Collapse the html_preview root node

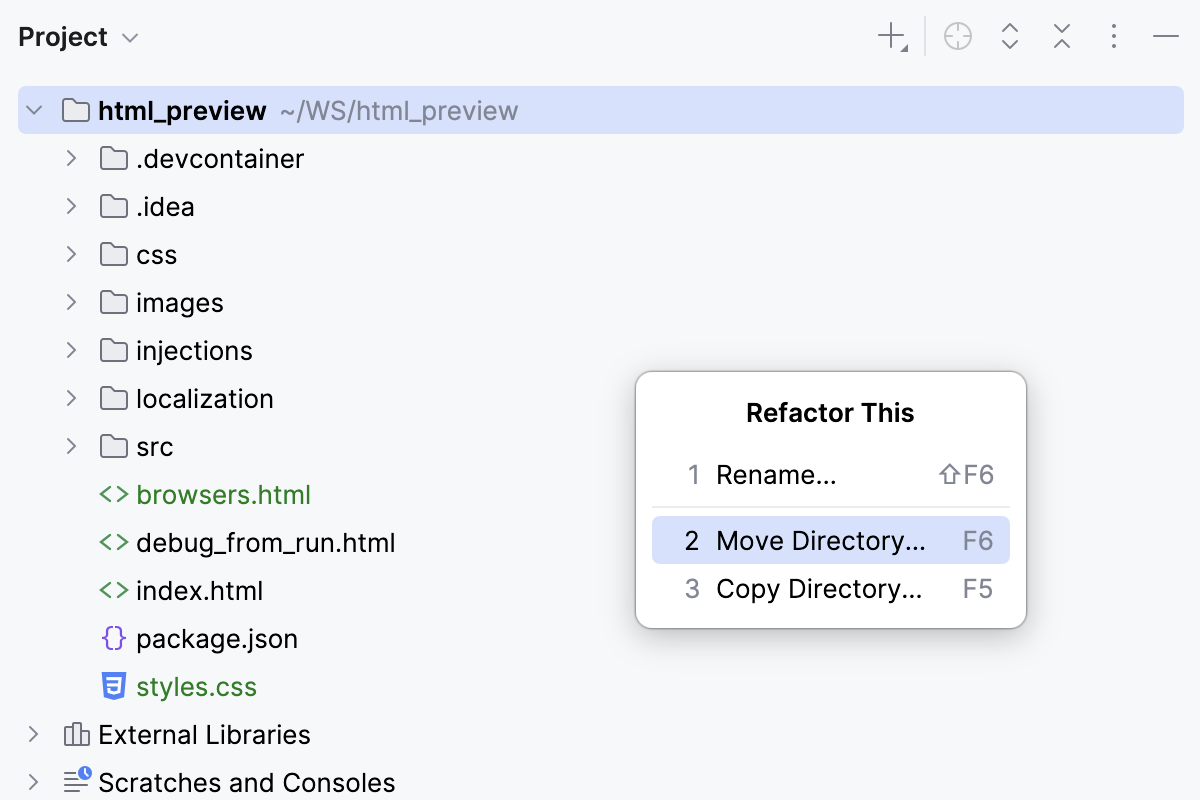(x=35, y=110)
